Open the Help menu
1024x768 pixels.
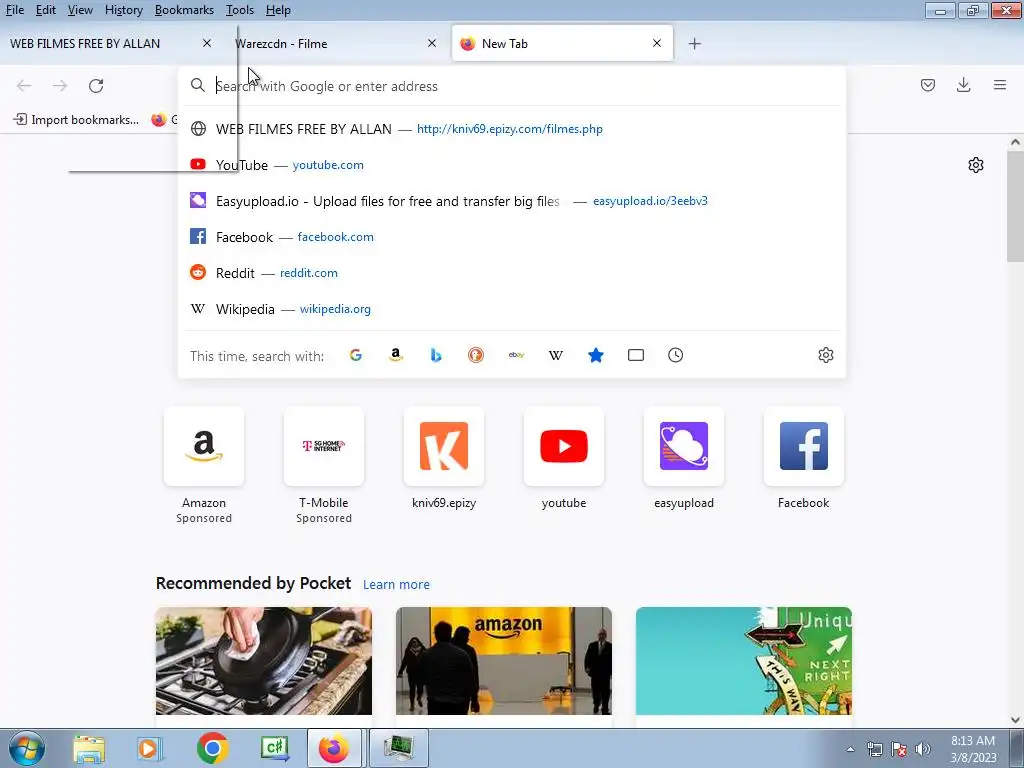278,10
